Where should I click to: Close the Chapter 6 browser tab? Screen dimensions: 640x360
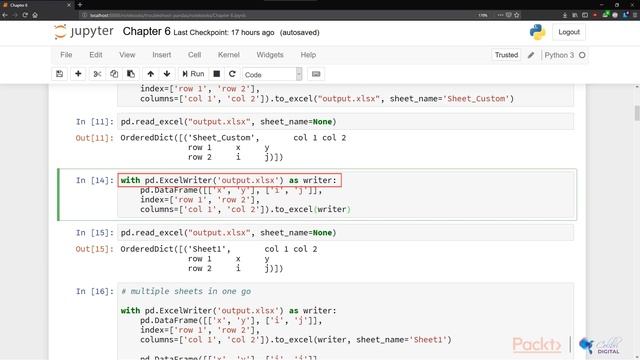[69, 5]
